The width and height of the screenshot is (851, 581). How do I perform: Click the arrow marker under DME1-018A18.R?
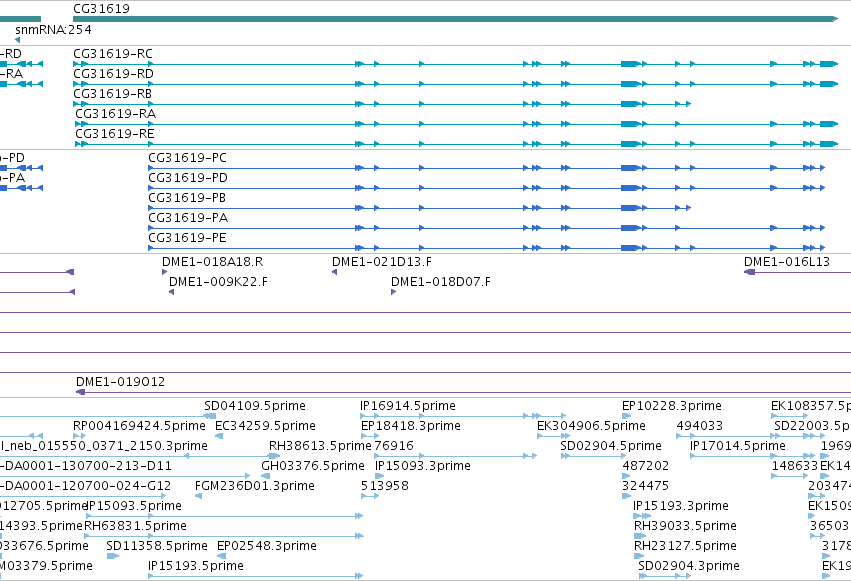[164, 272]
